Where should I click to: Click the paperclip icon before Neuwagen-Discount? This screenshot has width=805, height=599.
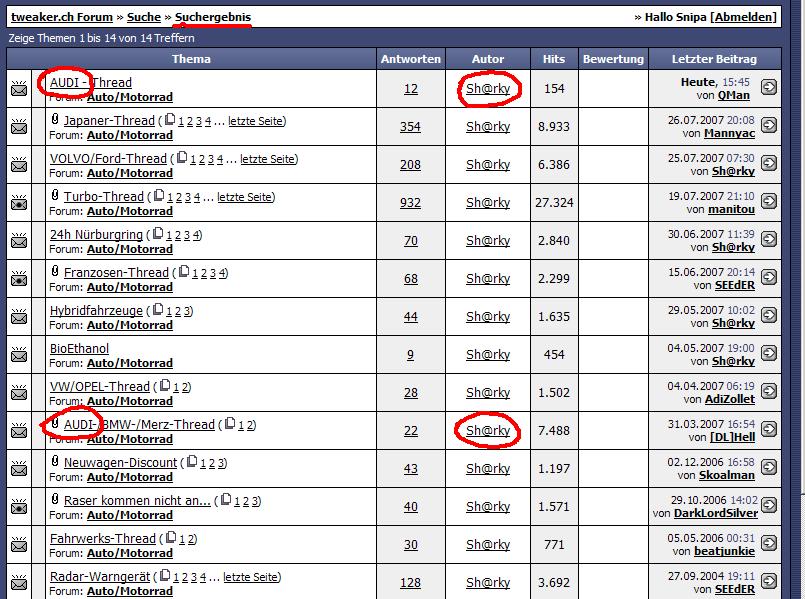tap(55, 462)
